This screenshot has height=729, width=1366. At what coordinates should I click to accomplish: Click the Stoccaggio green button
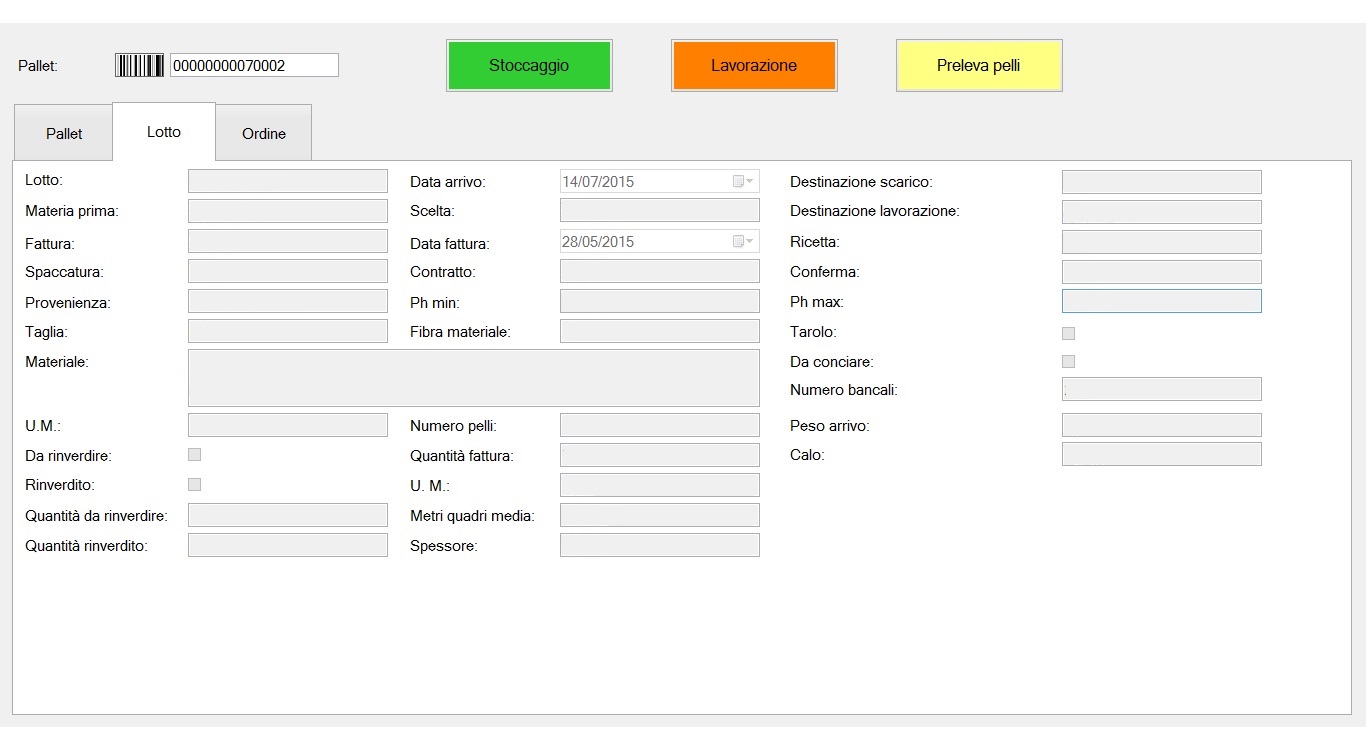click(x=529, y=66)
